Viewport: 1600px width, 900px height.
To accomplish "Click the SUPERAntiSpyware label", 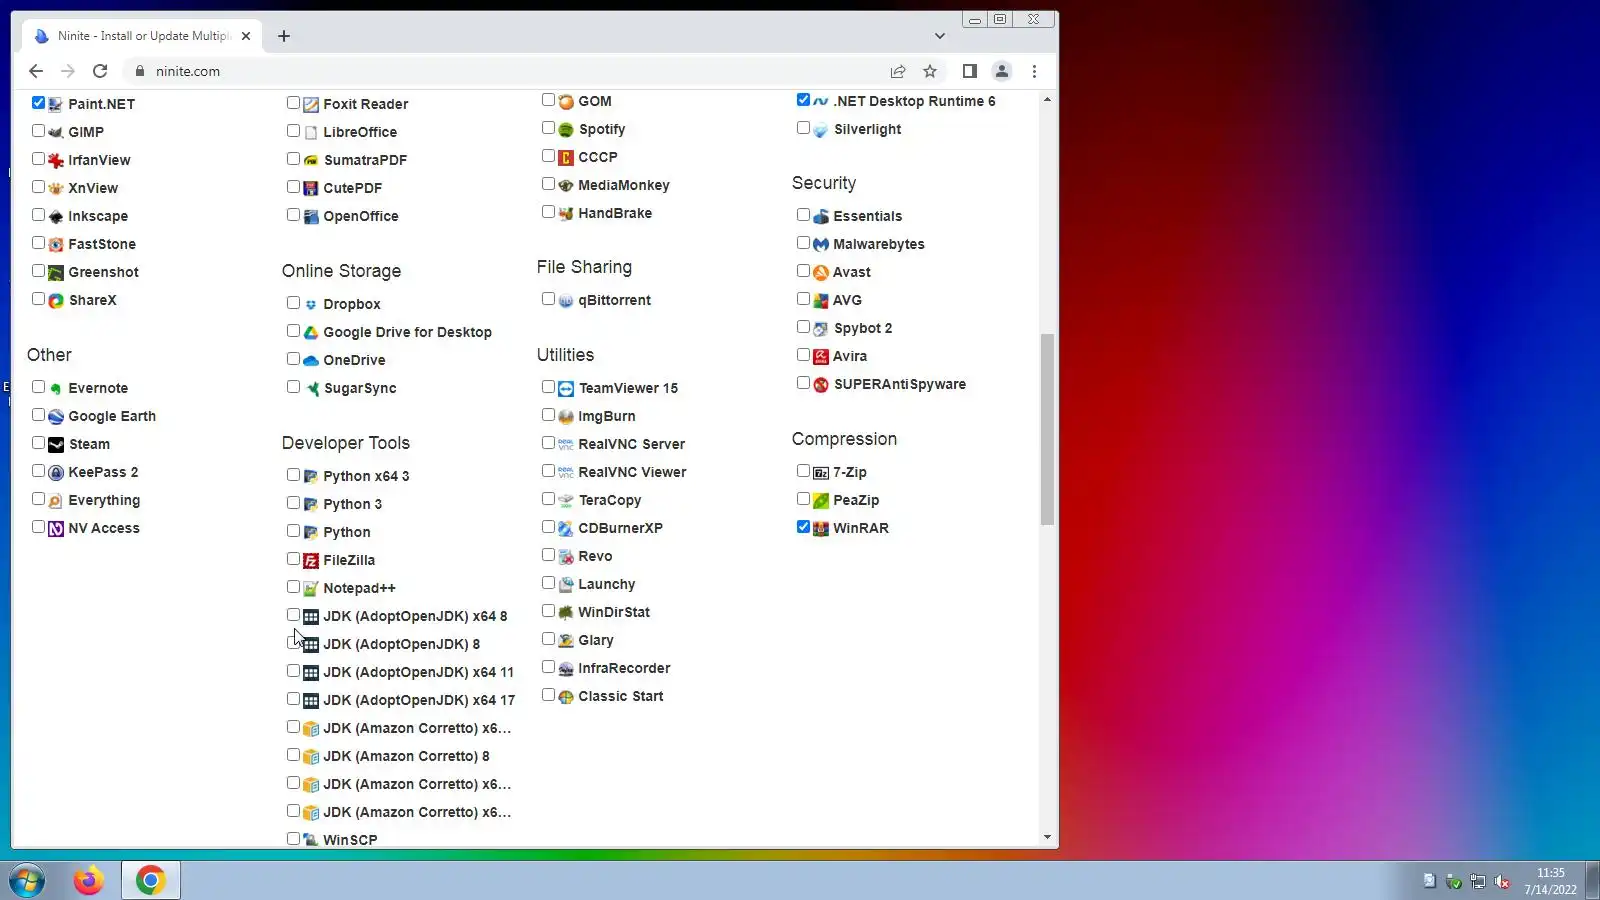I will point(900,384).
